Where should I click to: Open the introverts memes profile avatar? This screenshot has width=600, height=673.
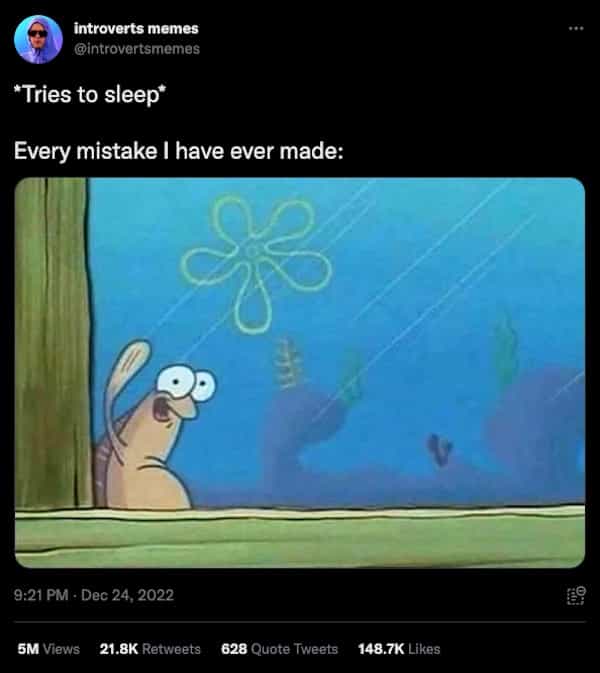tap(39, 39)
